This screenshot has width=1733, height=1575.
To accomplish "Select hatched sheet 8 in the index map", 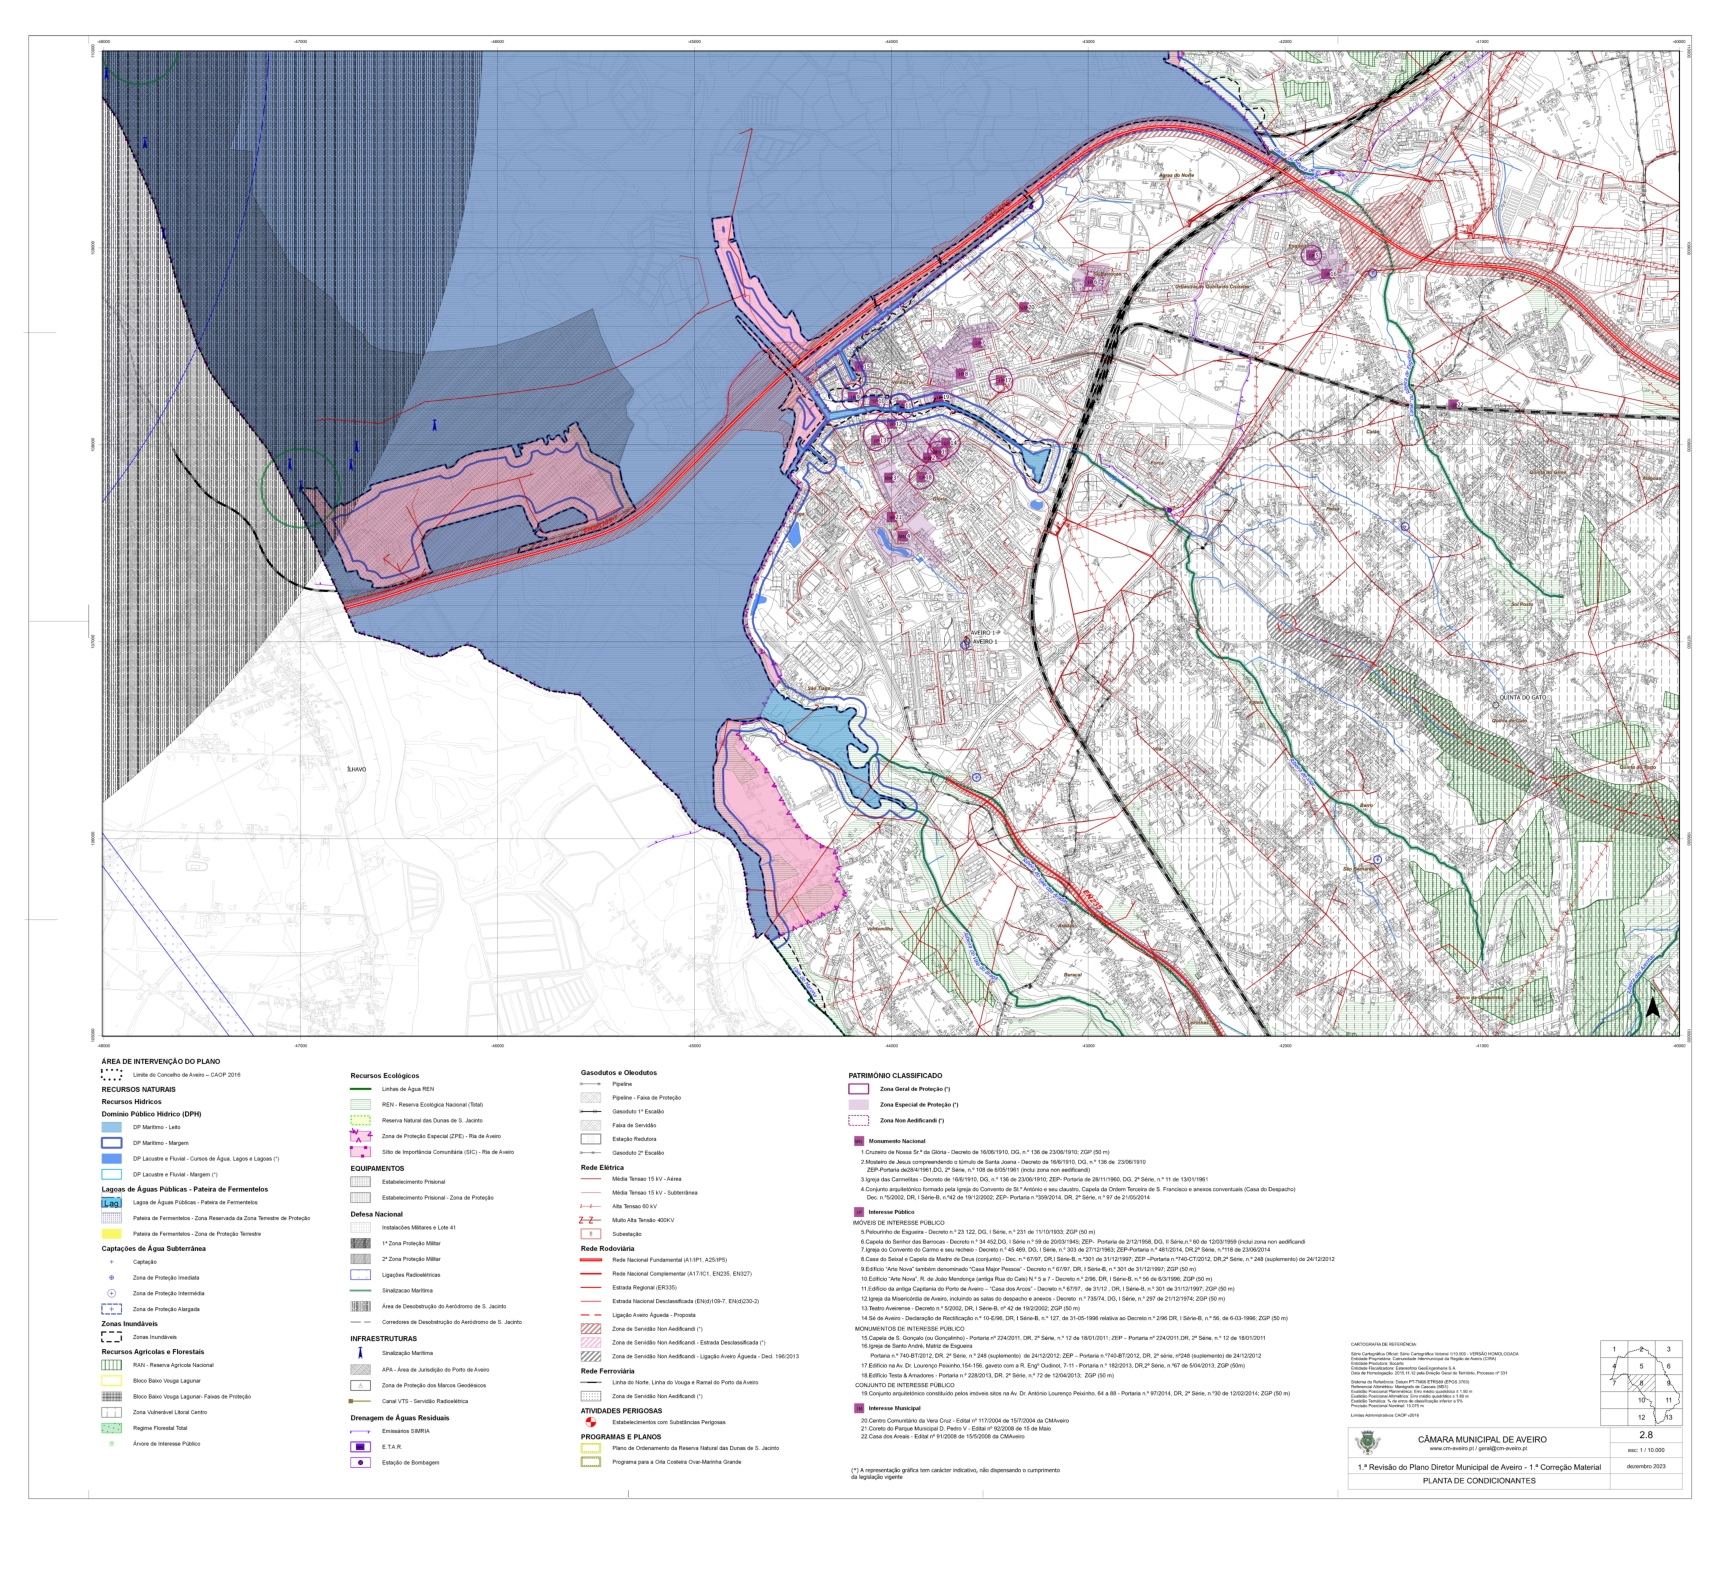I will [1641, 1383].
